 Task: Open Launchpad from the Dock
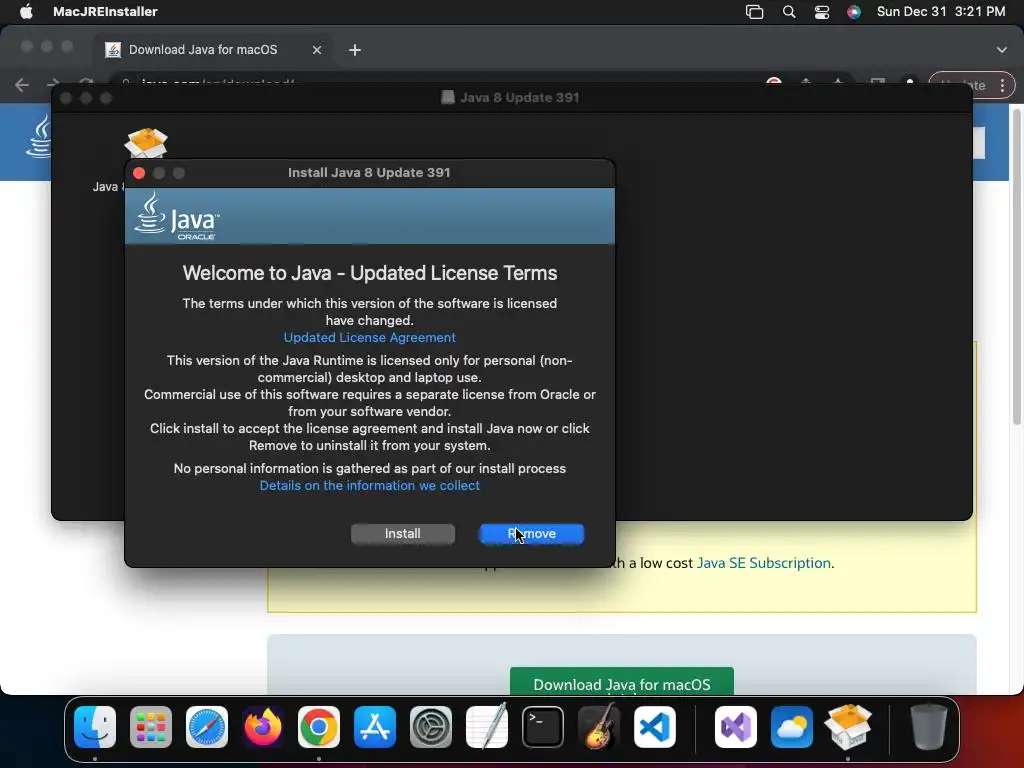point(151,727)
